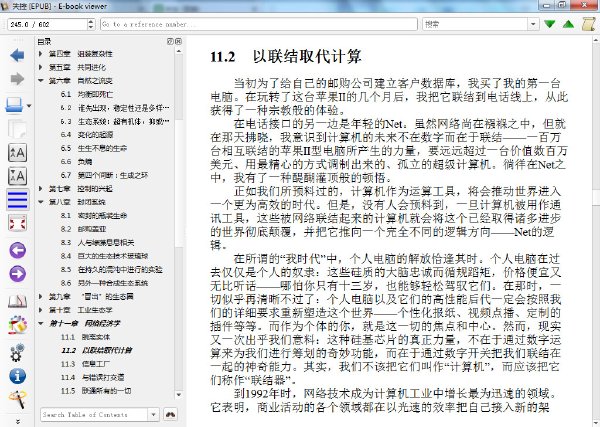
Task: Collapse the 第六章 chapter node
Action: coord(41,81)
